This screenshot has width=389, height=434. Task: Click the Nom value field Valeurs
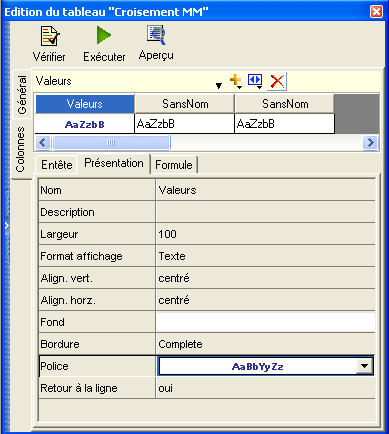tap(265, 190)
